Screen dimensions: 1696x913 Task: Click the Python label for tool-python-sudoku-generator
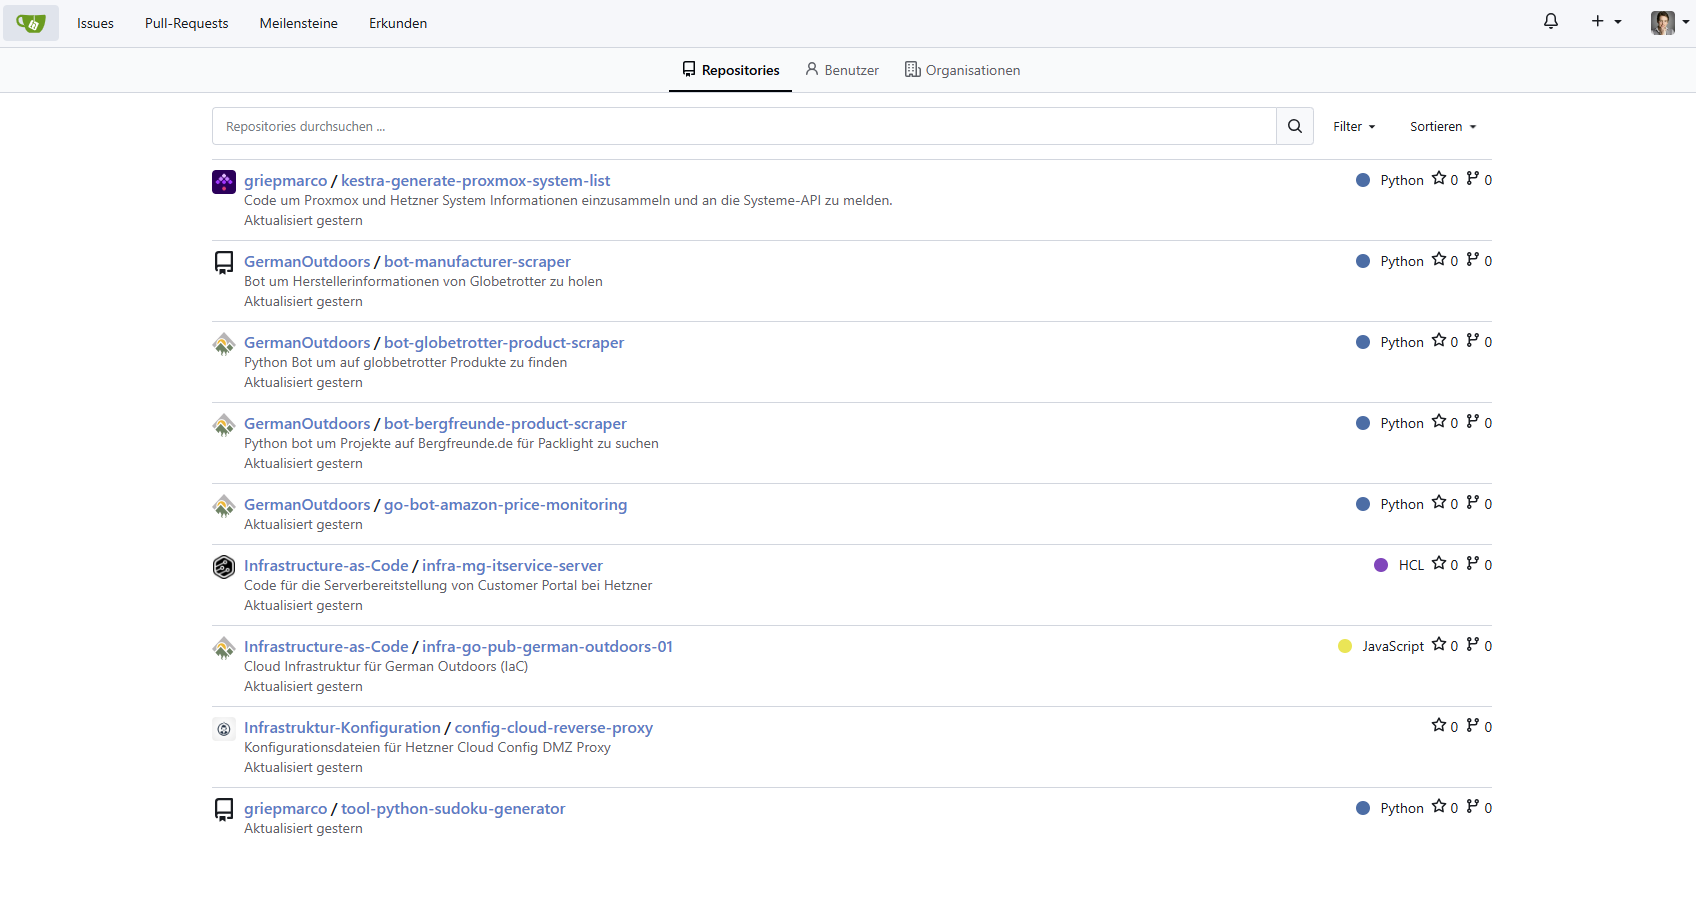click(x=1402, y=808)
